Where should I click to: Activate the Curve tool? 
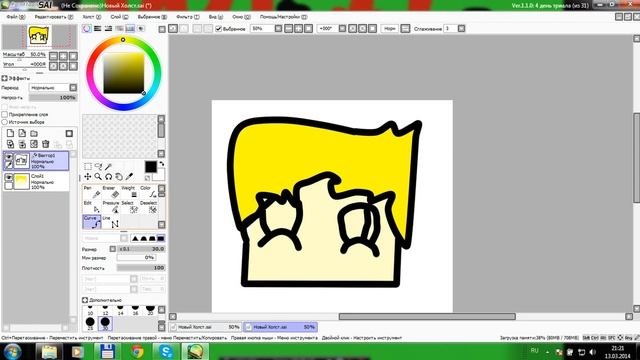(92, 222)
